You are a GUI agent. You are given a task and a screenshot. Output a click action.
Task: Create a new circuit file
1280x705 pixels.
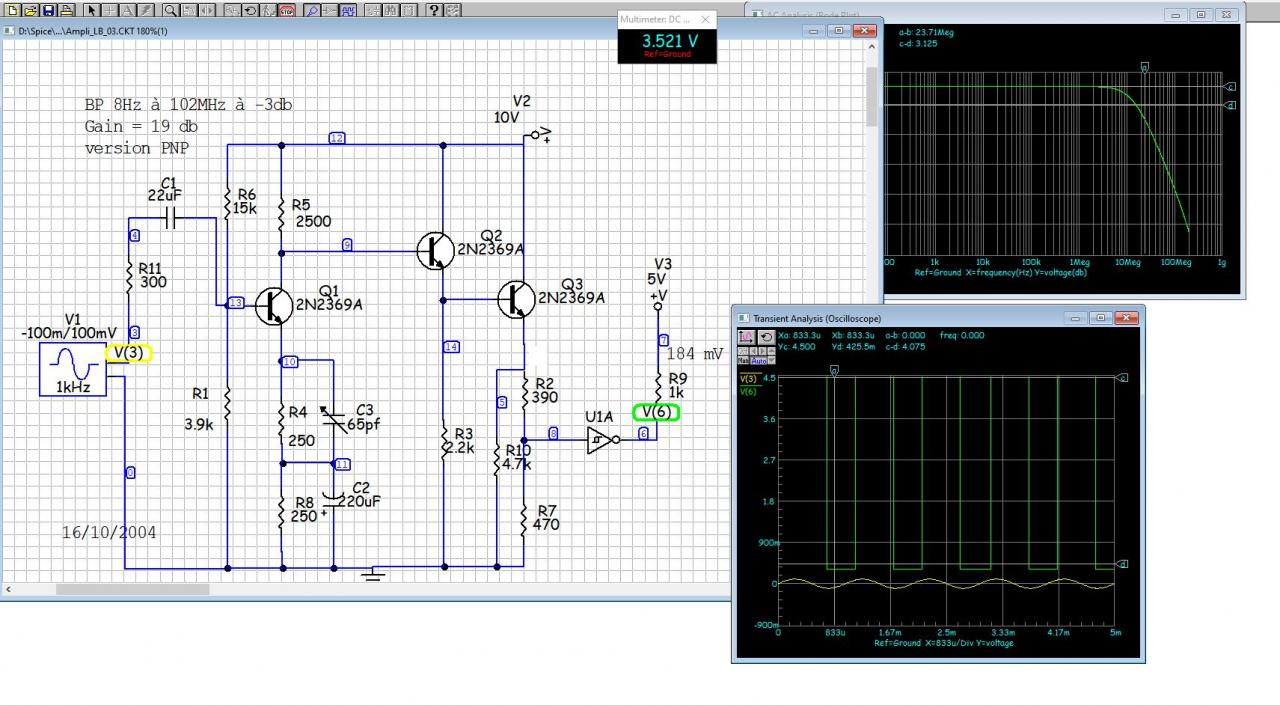tap(12, 10)
